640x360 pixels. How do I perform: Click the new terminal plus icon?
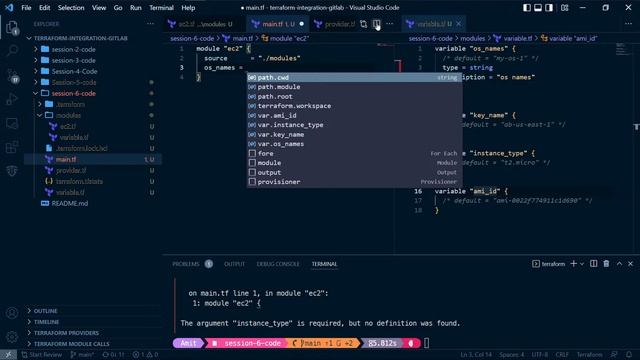[x=573, y=264]
